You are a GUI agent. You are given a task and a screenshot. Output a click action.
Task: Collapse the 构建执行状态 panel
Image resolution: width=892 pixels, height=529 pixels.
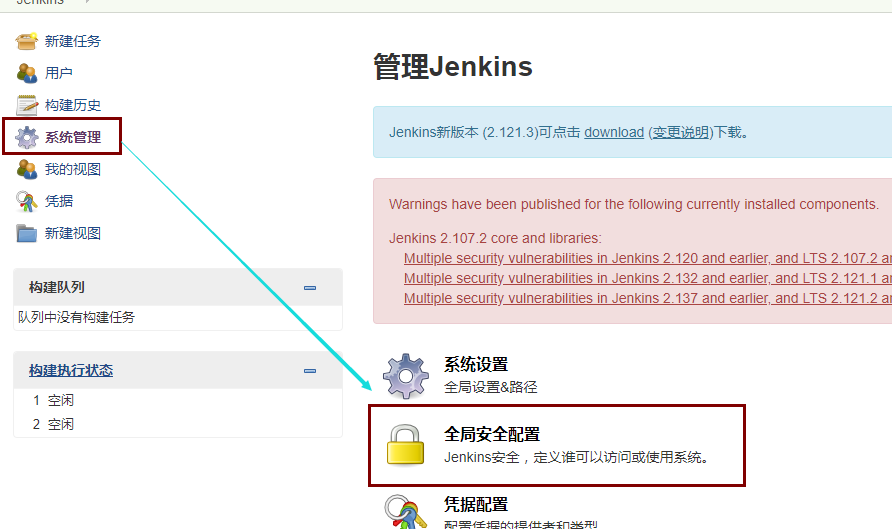(310, 371)
